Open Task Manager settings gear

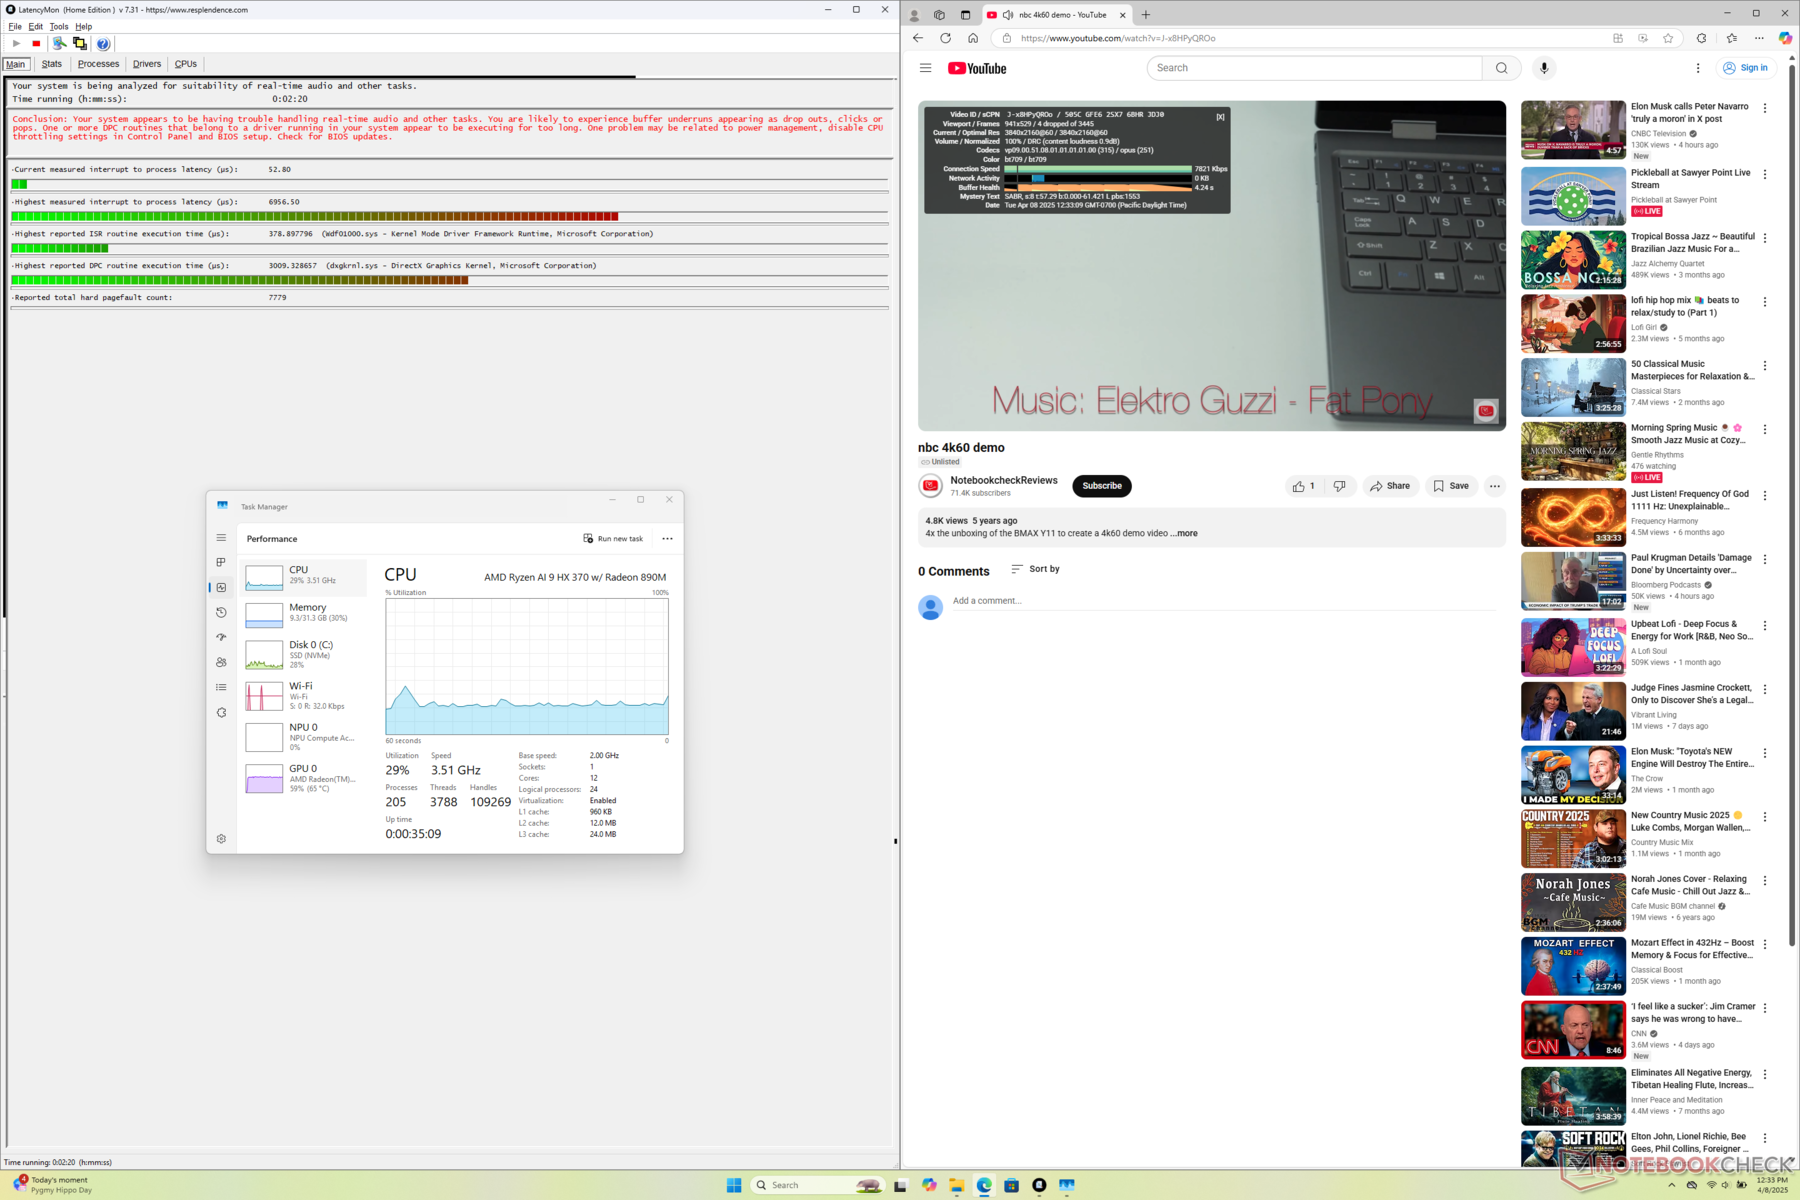(221, 839)
